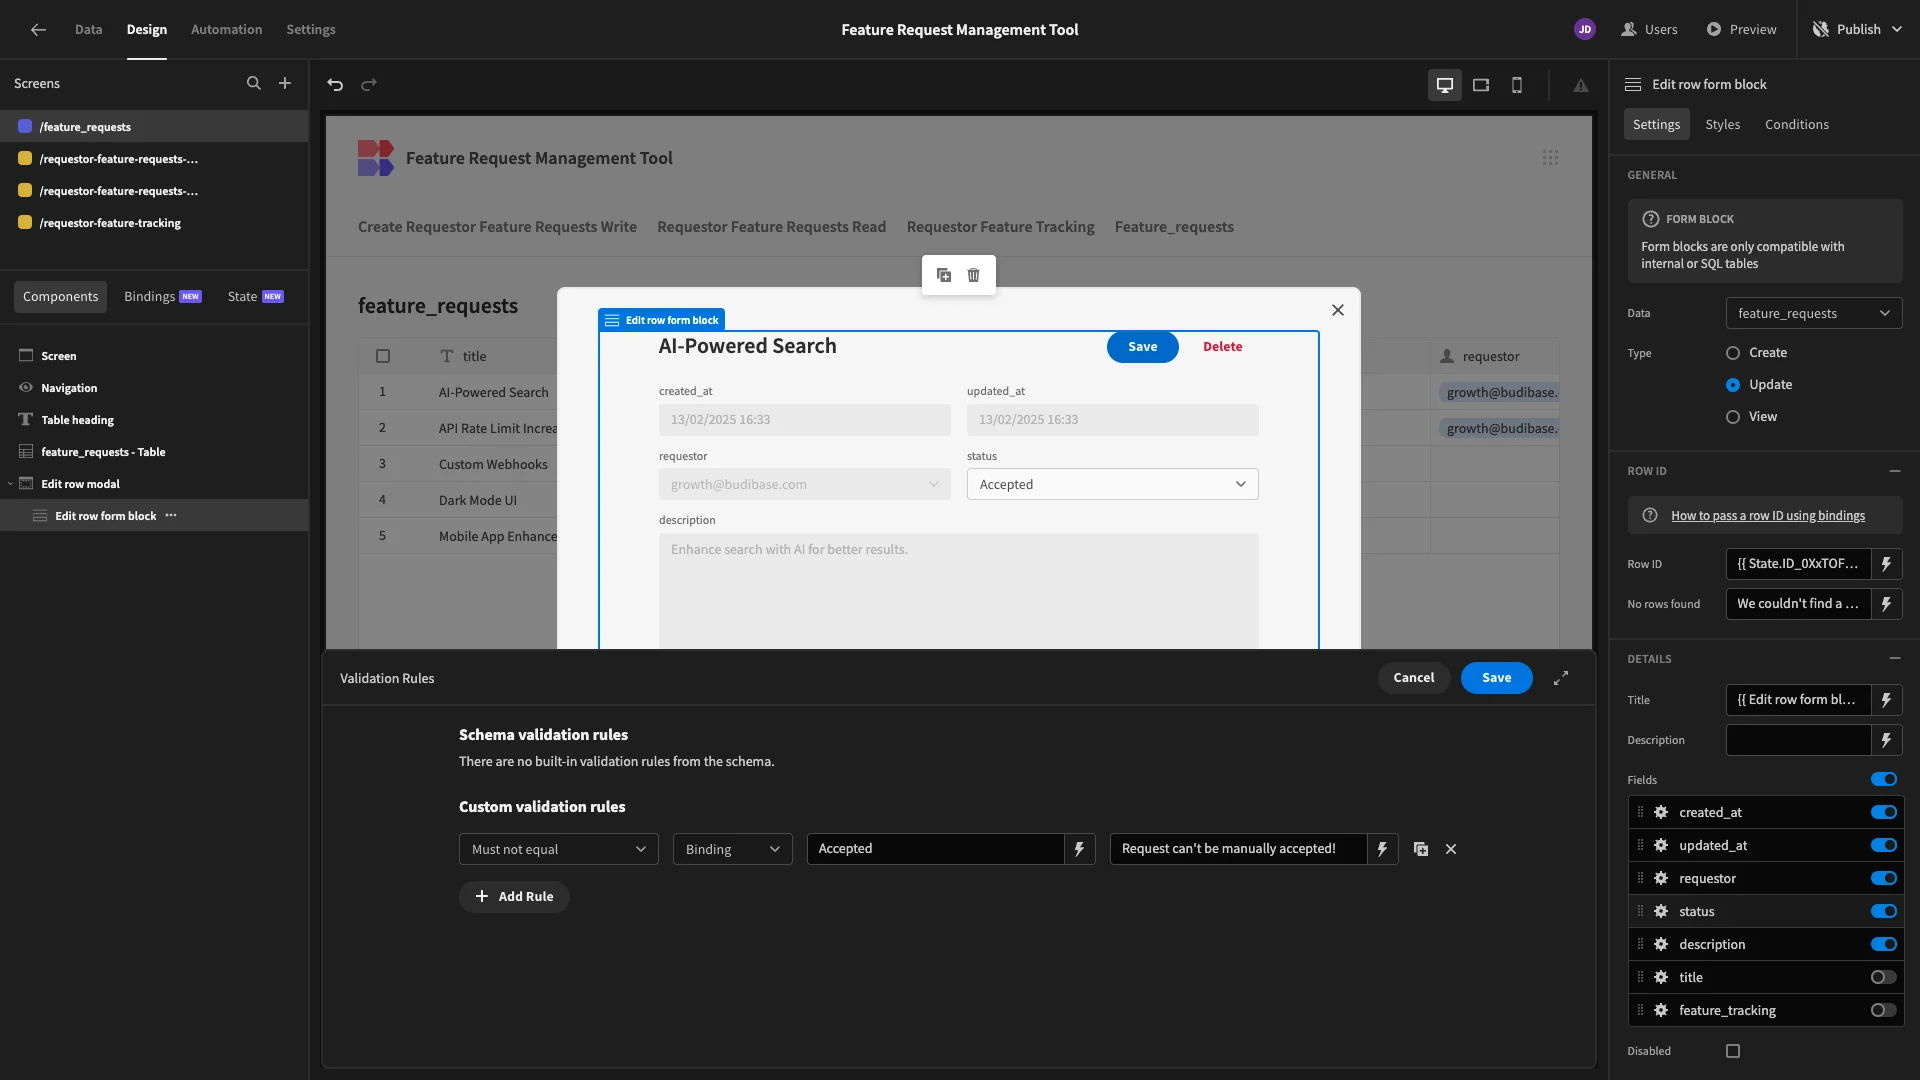Select the Update form type
Image resolution: width=1920 pixels, height=1080 pixels.
[x=1732, y=385]
